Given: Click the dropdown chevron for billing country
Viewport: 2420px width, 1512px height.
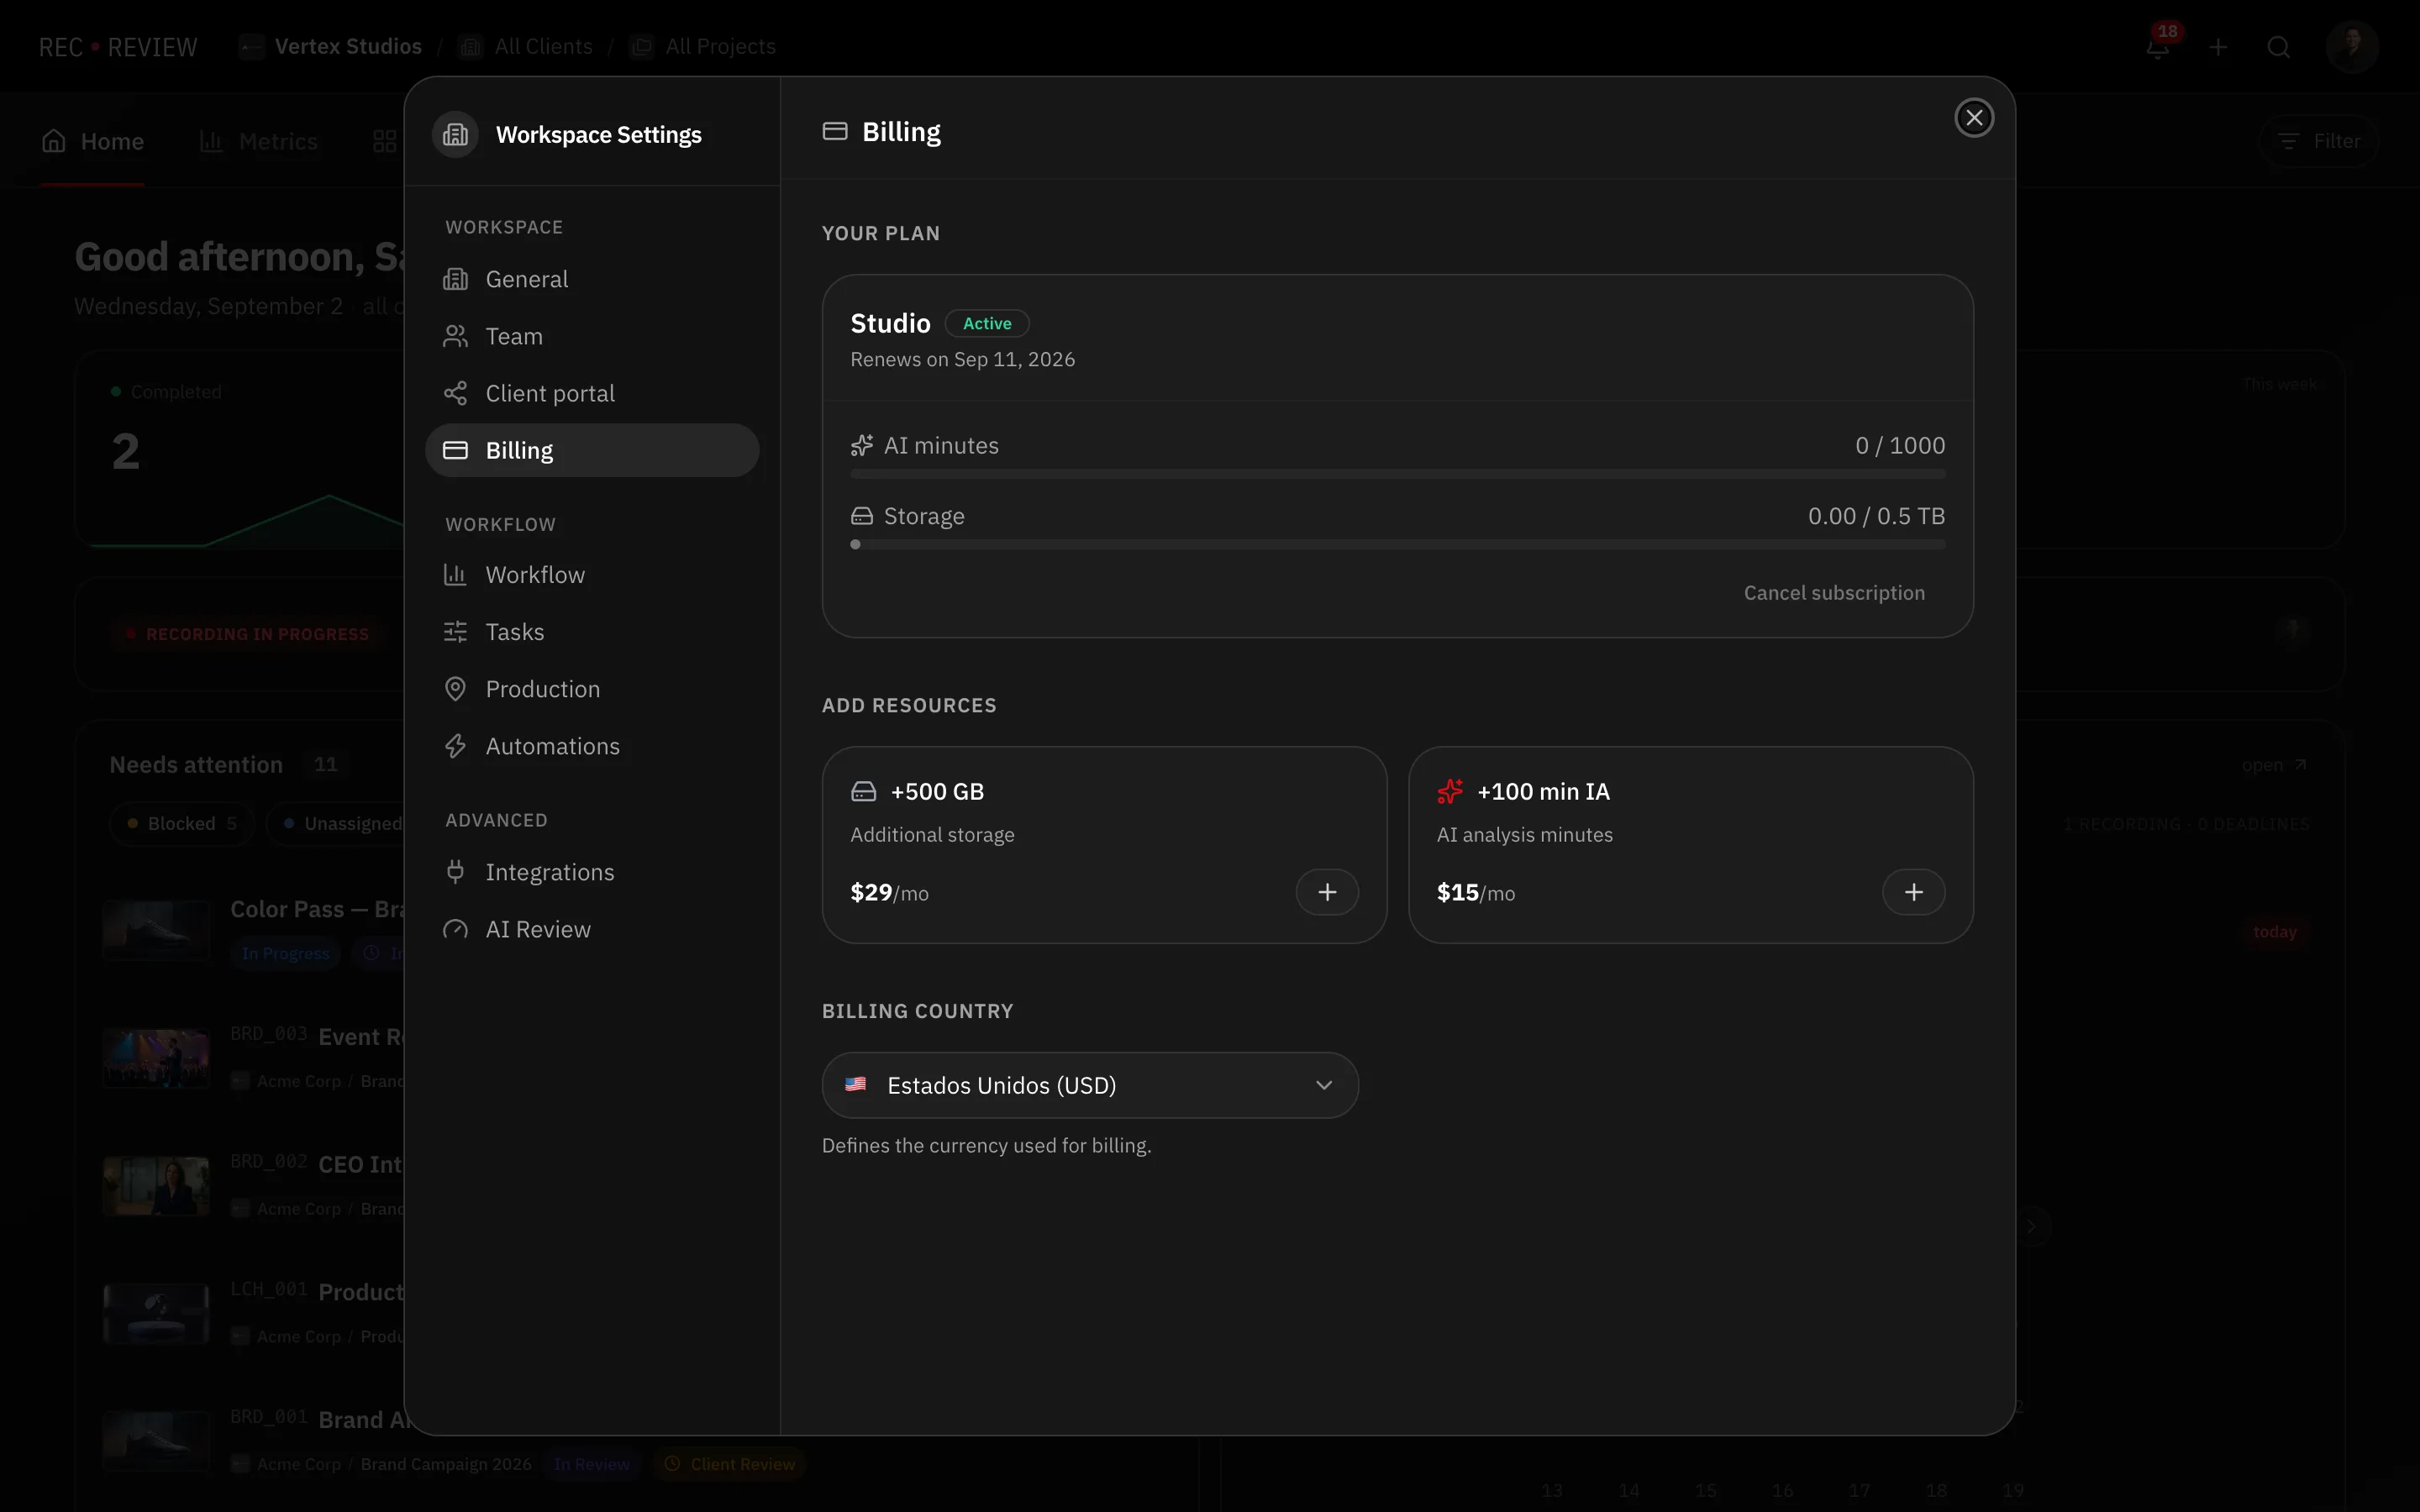Looking at the screenshot, I should pos(1324,1085).
